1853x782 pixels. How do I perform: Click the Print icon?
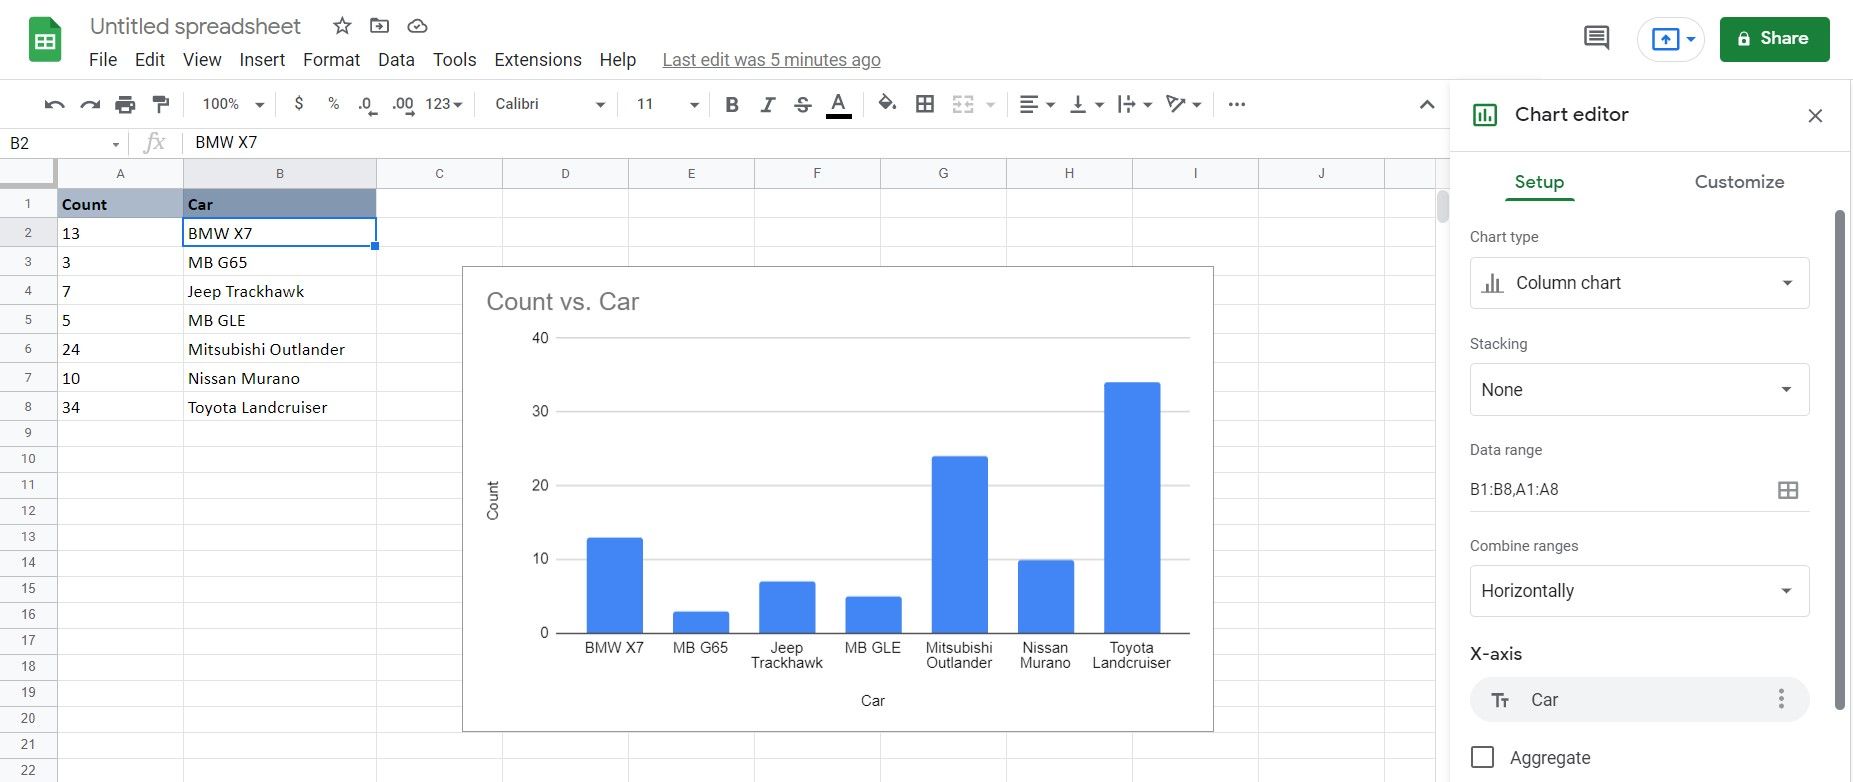click(x=125, y=104)
